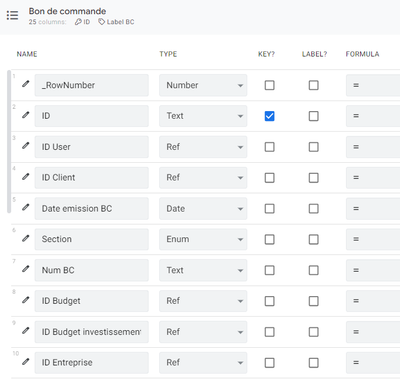400x379 pixels.
Task: Click the formula field for ID Budget row
Action: 373,301
